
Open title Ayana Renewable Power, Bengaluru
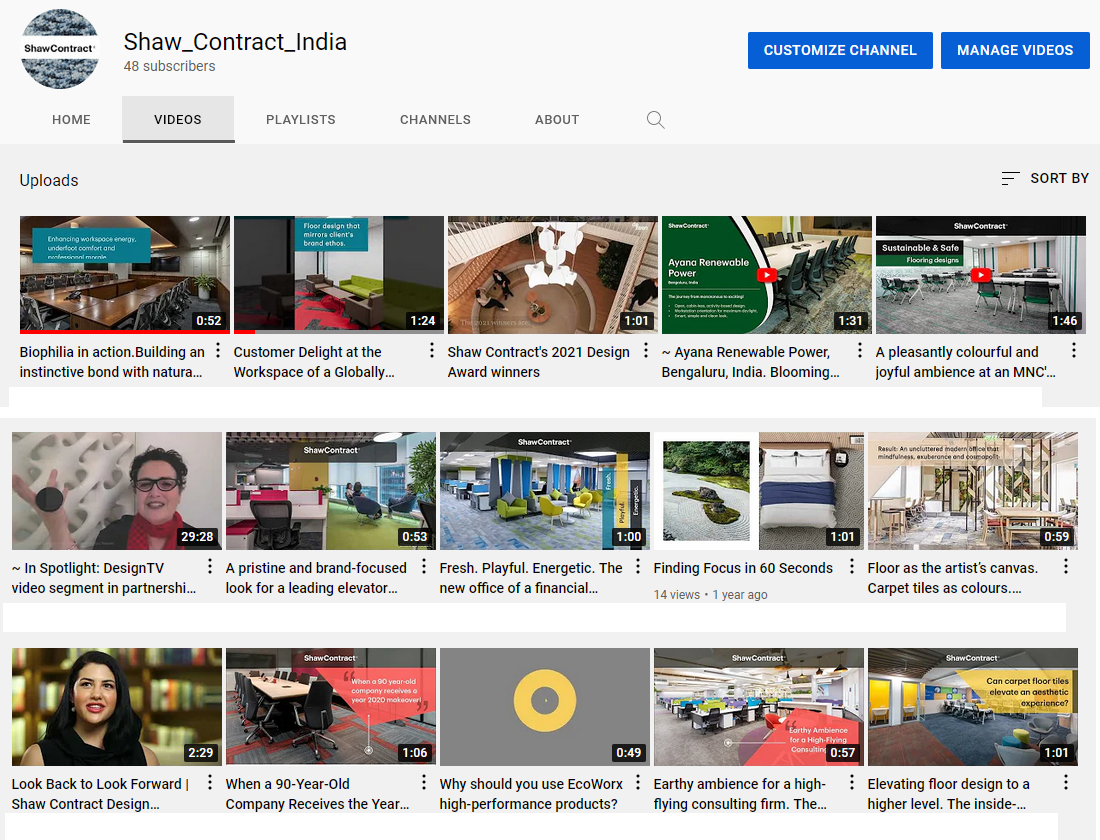750,362
